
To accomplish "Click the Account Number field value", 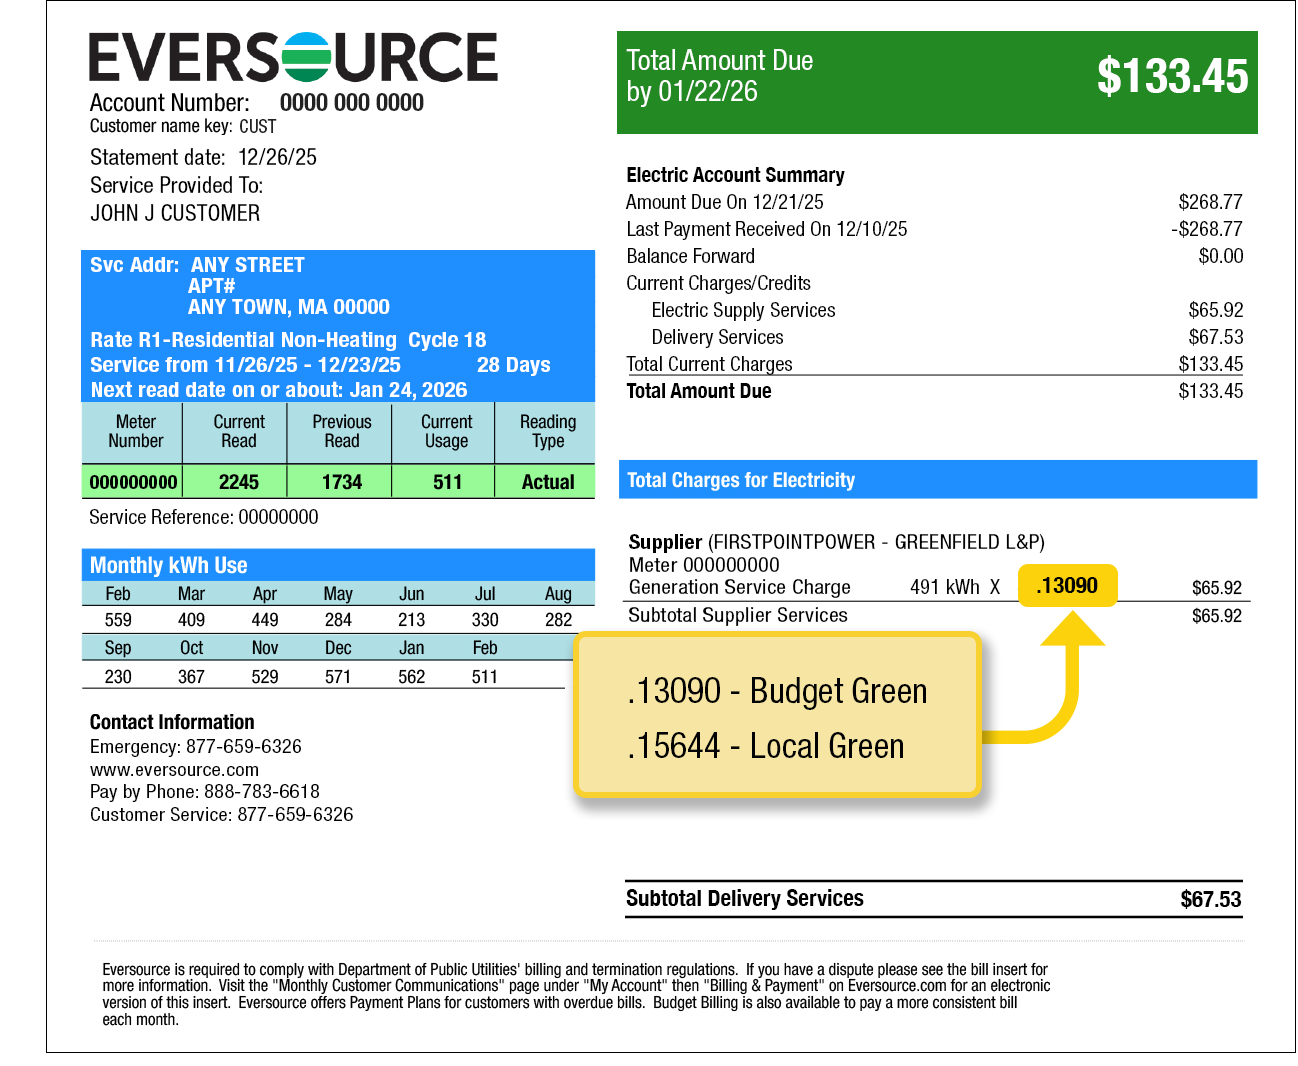I will coord(351,102).
